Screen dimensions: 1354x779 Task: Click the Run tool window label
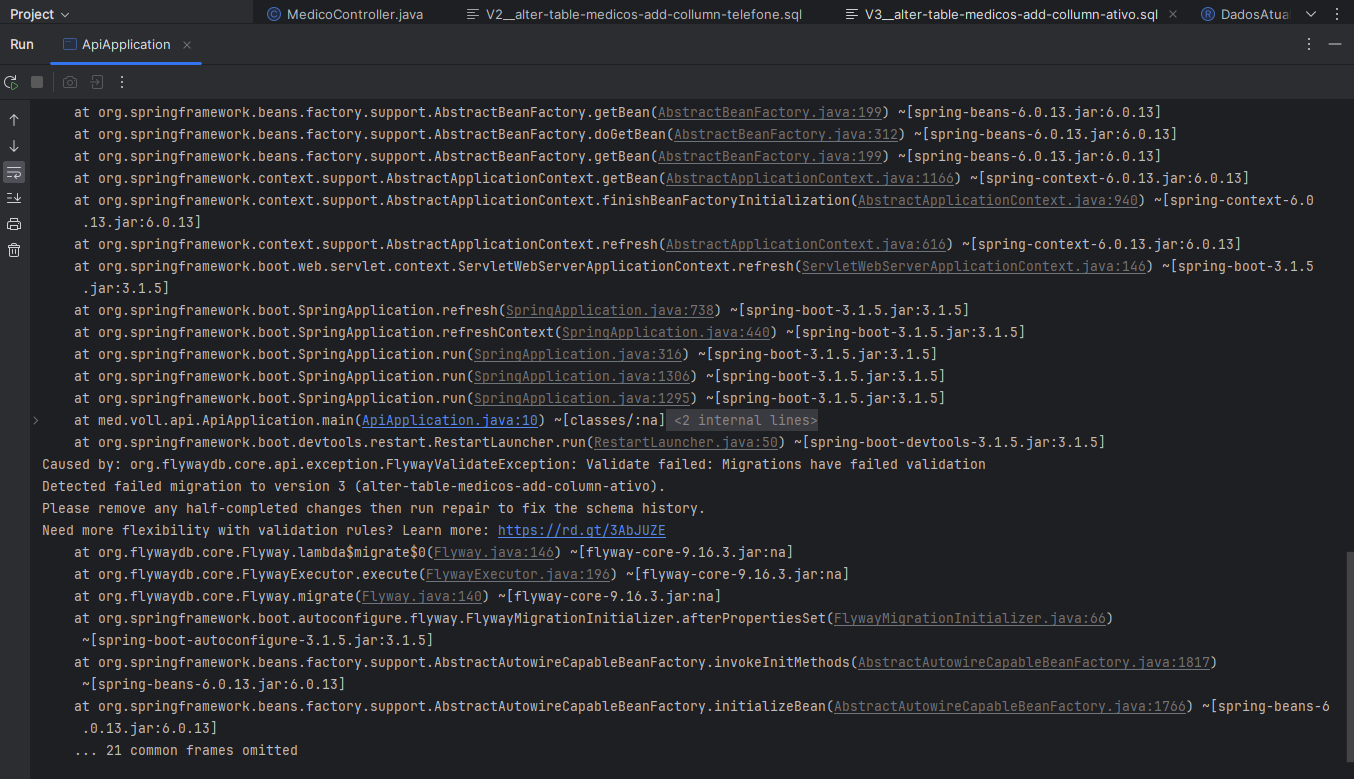(x=22, y=45)
